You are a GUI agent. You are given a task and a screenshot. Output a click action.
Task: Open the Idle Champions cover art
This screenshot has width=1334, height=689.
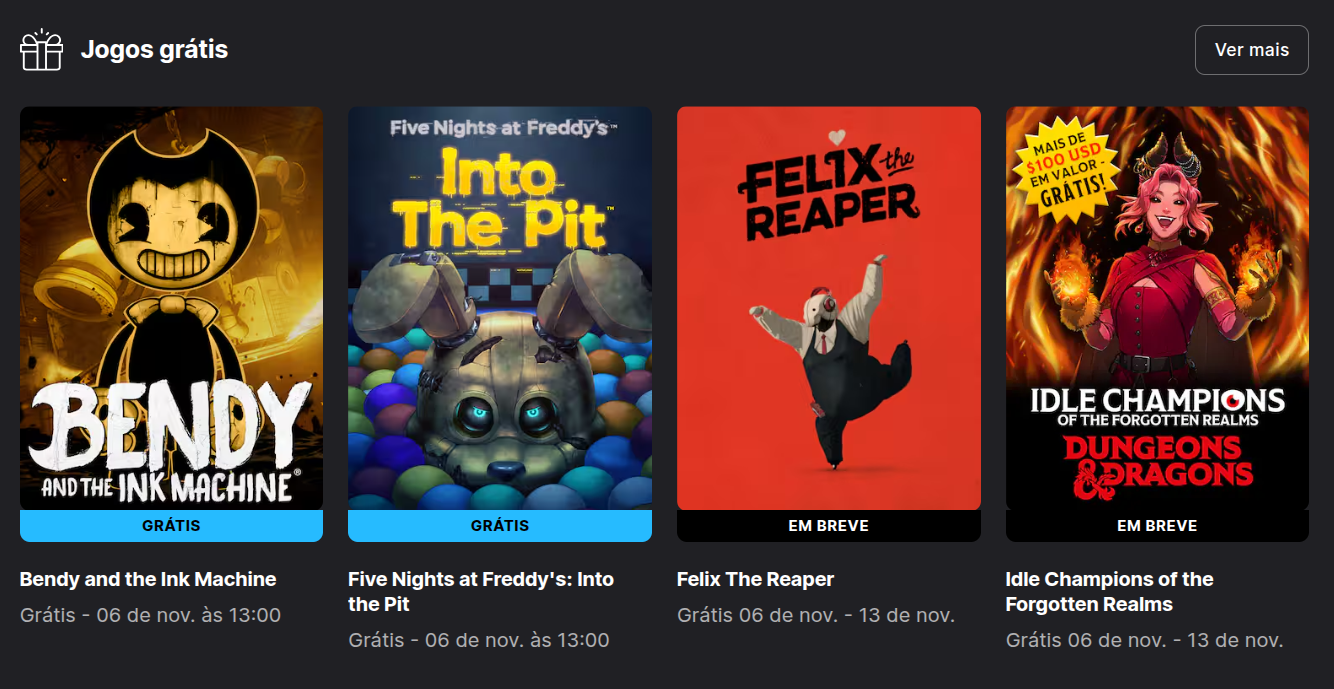pyautogui.click(x=1157, y=308)
